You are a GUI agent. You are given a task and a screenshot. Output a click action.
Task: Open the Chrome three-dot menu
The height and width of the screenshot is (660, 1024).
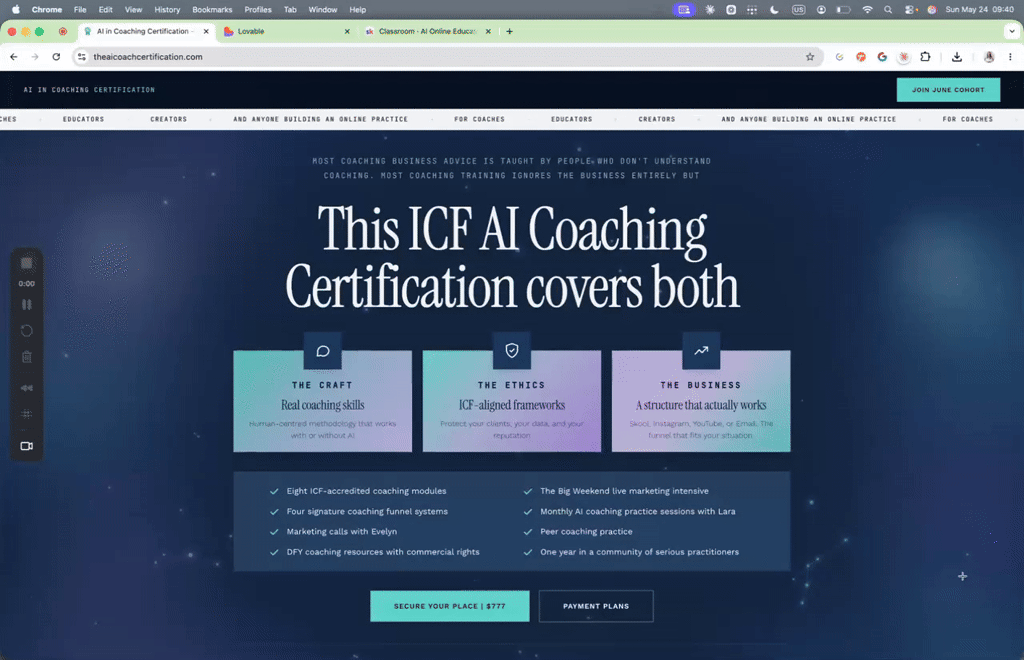click(x=1010, y=57)
